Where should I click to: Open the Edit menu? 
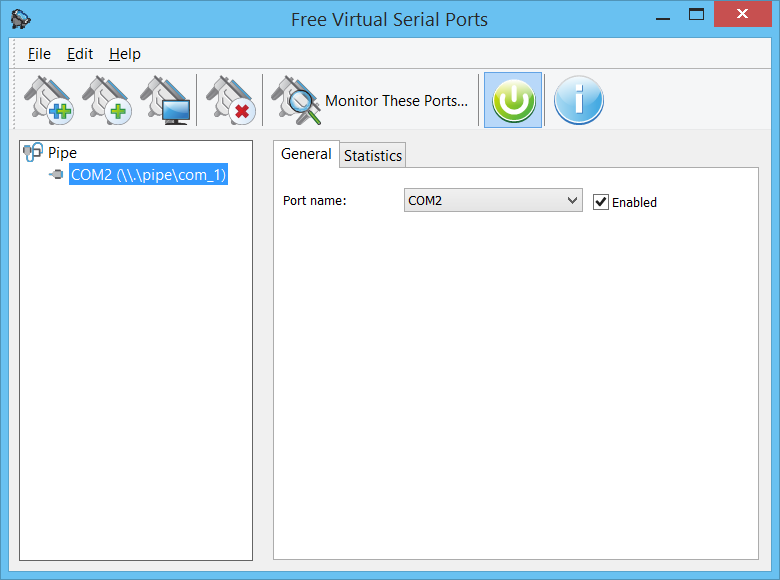pyautogui.click(x=80, y=54)
